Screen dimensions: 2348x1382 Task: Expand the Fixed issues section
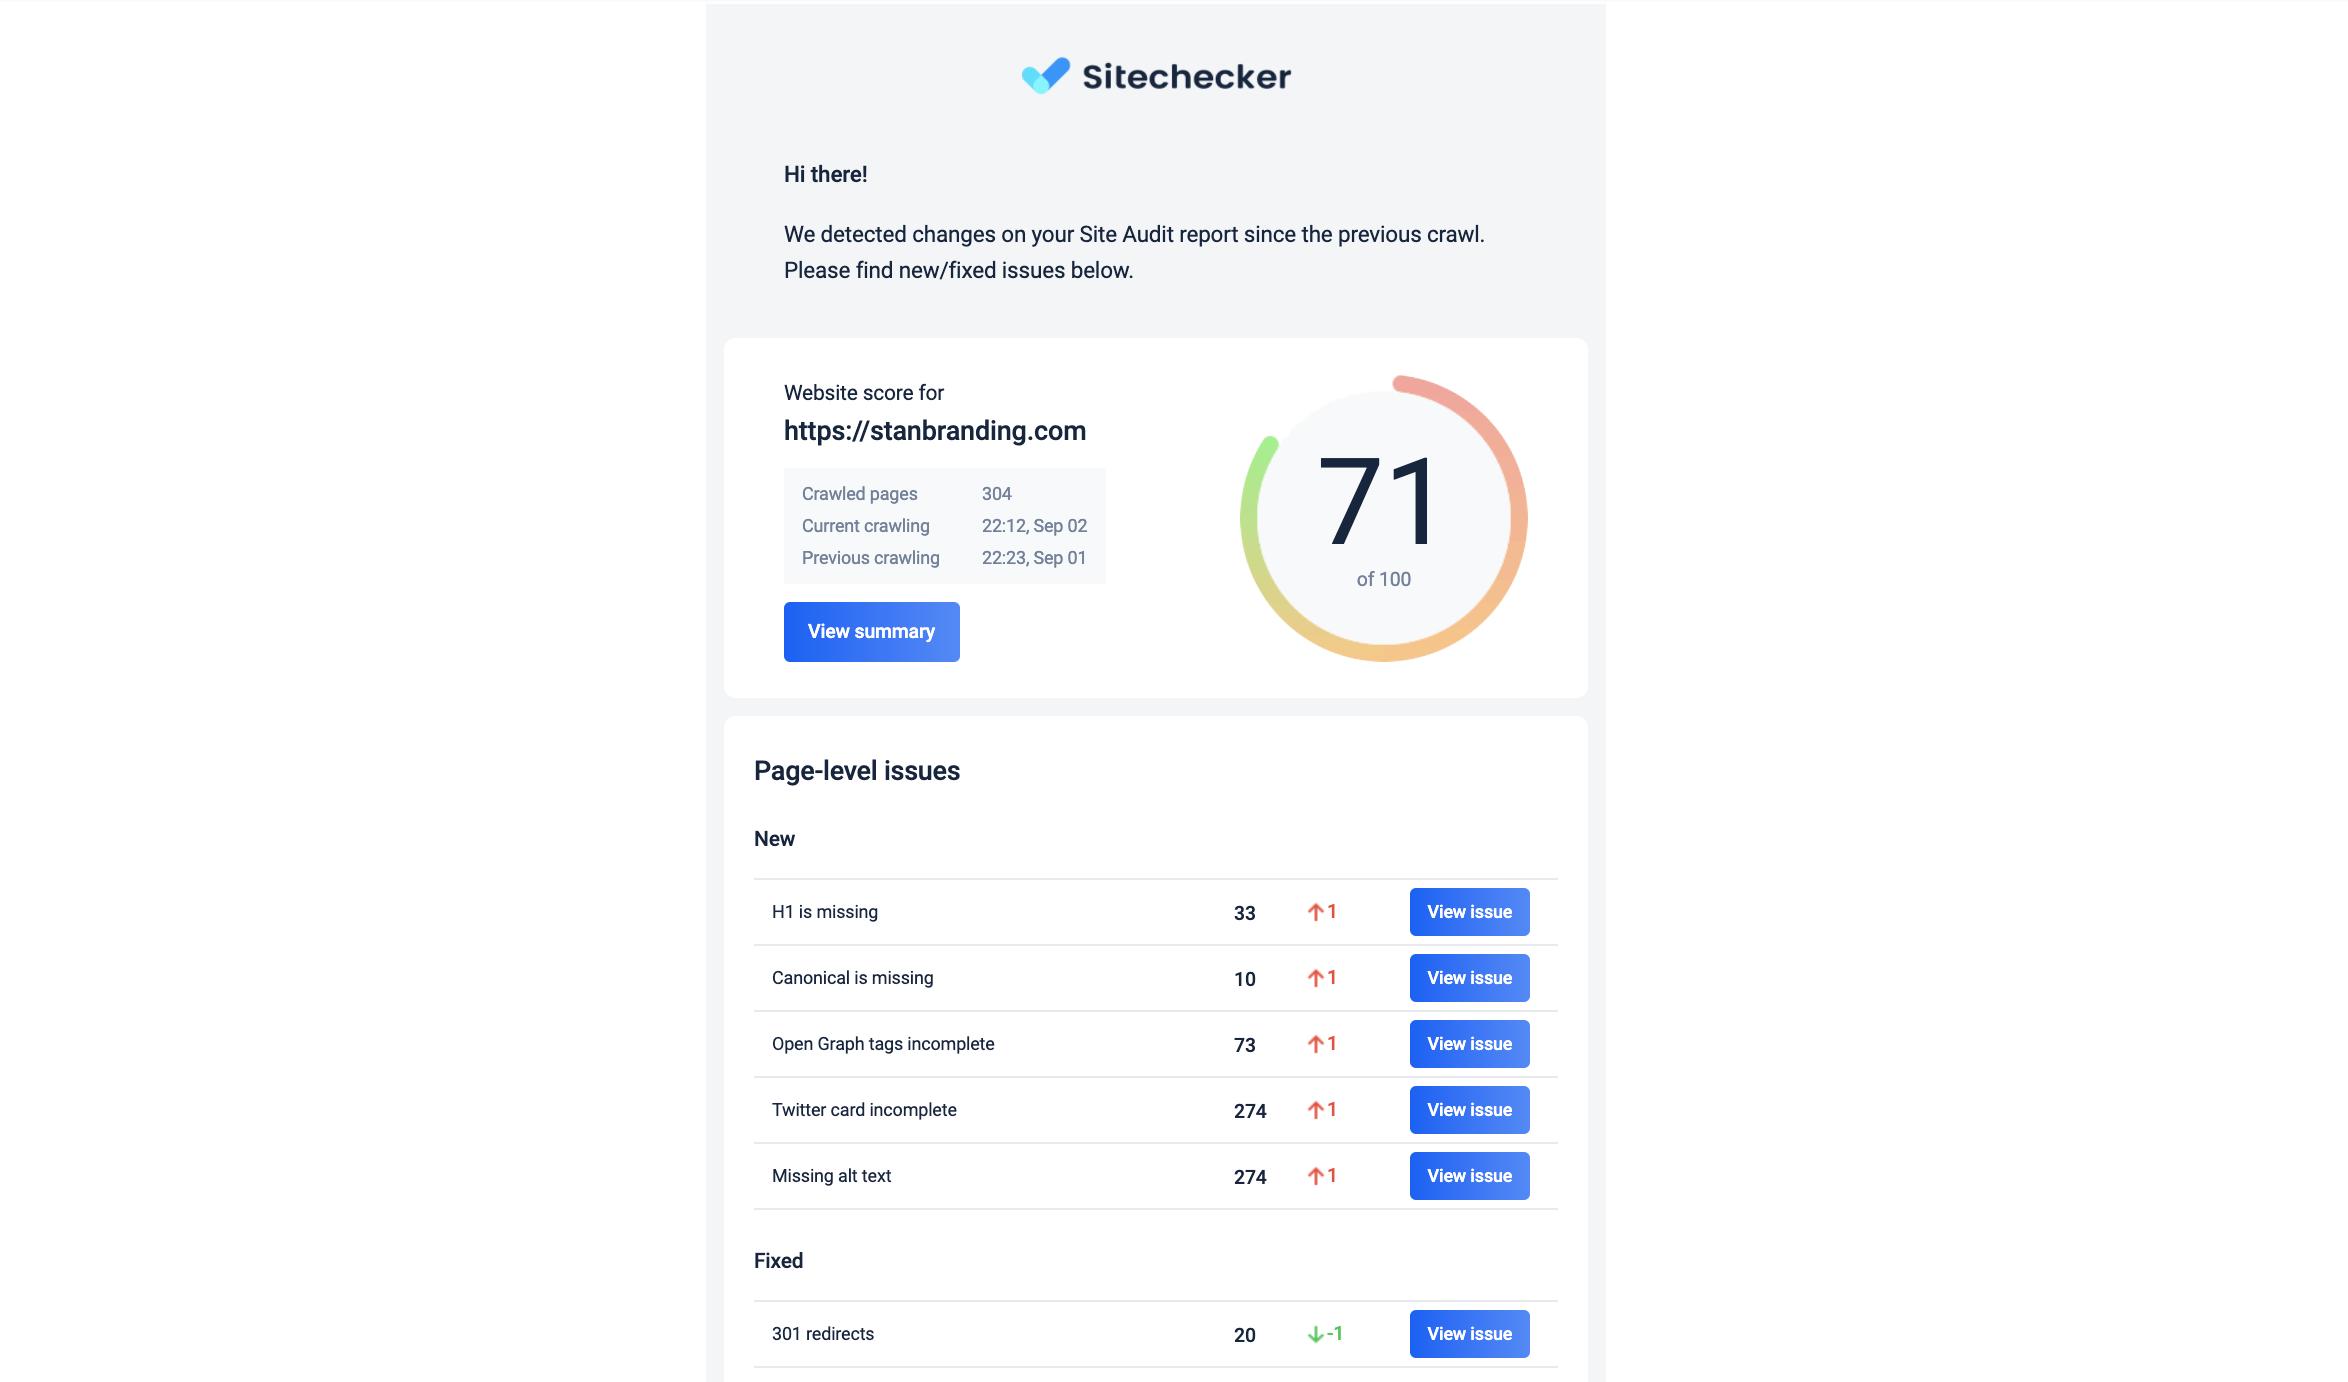tap(780, 1260)
